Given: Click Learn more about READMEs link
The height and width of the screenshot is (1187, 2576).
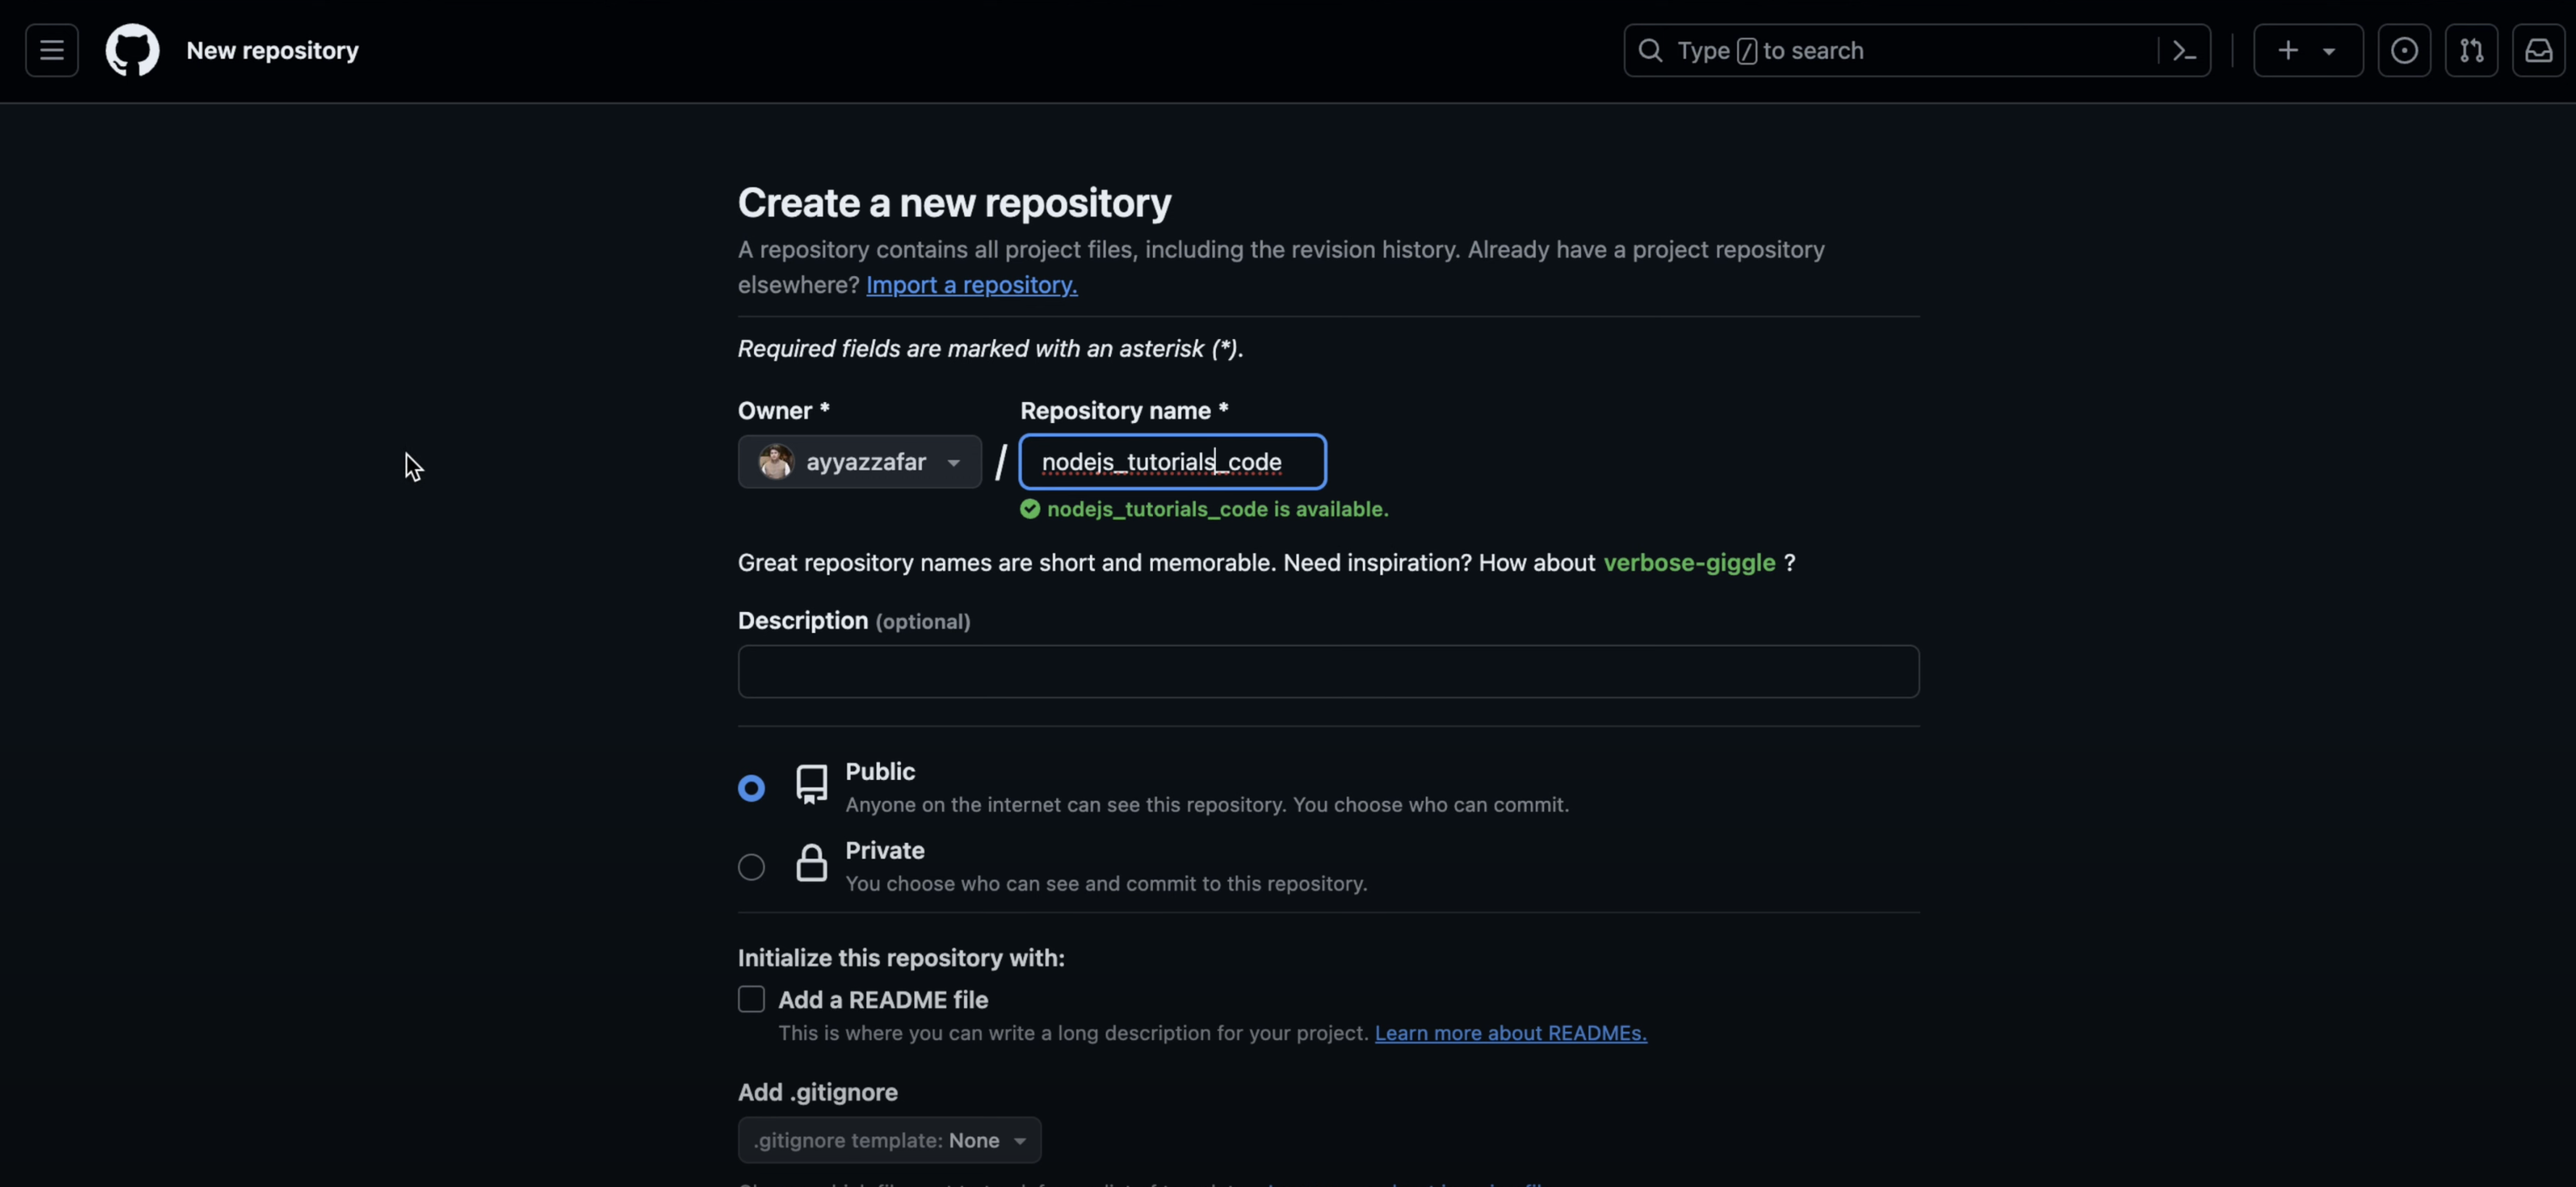Looking at the screenshot, I should coord(1510,1033).
